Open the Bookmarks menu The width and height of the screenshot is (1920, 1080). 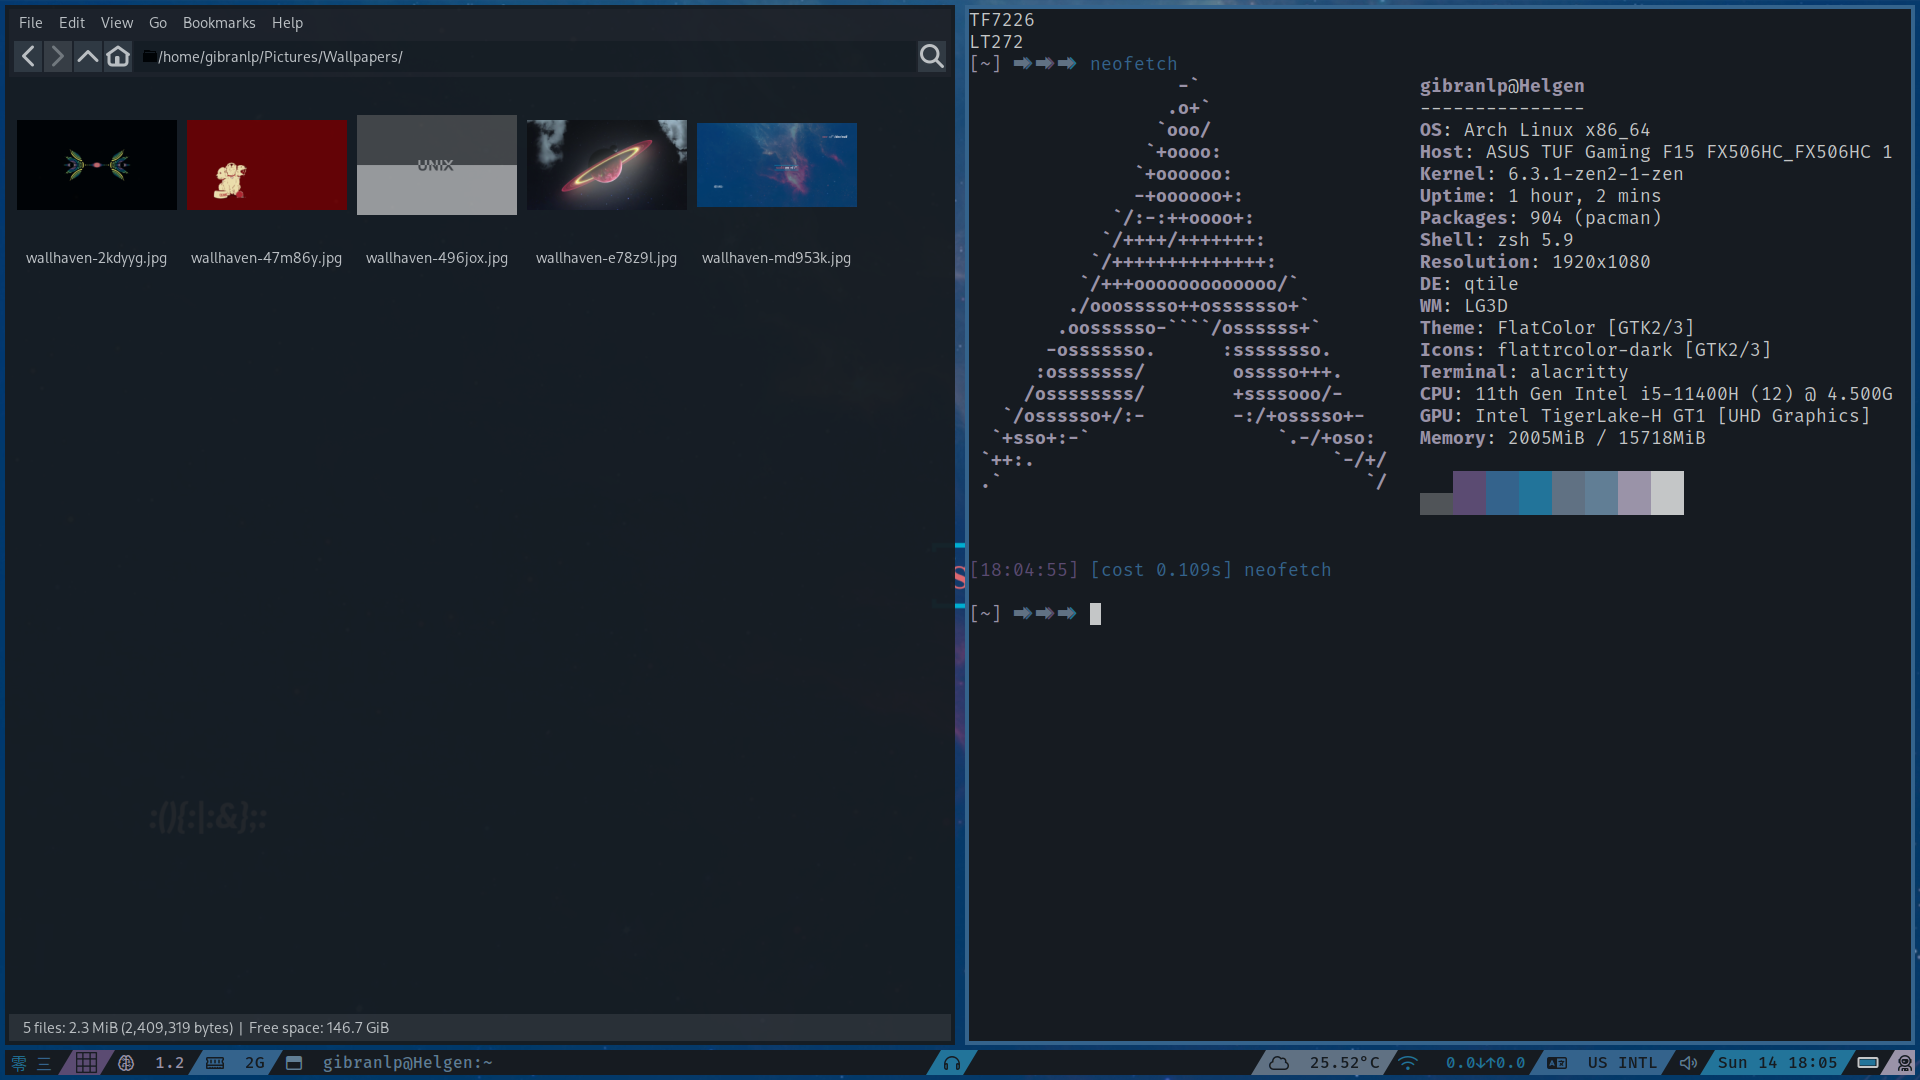click(219, 23)
